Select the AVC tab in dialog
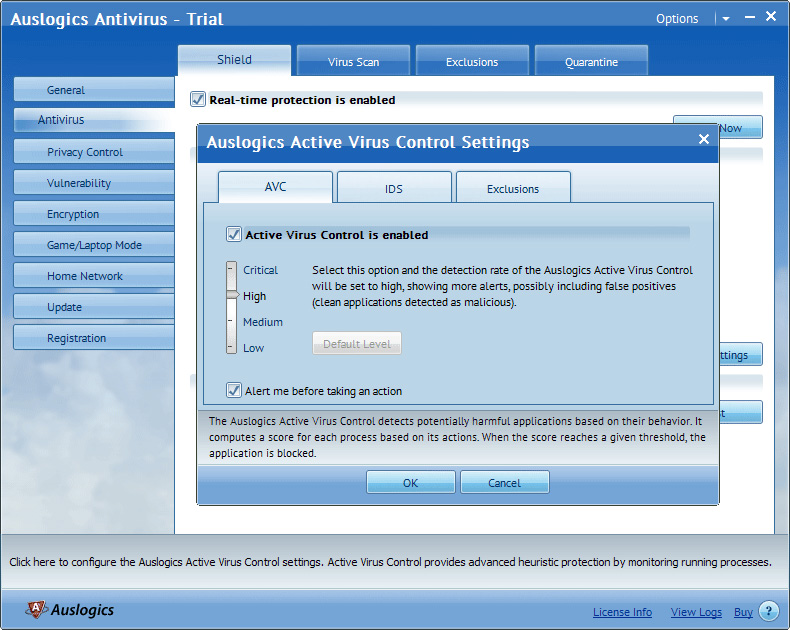The width and height of the screenshot is (790, 630). (275, 187)
